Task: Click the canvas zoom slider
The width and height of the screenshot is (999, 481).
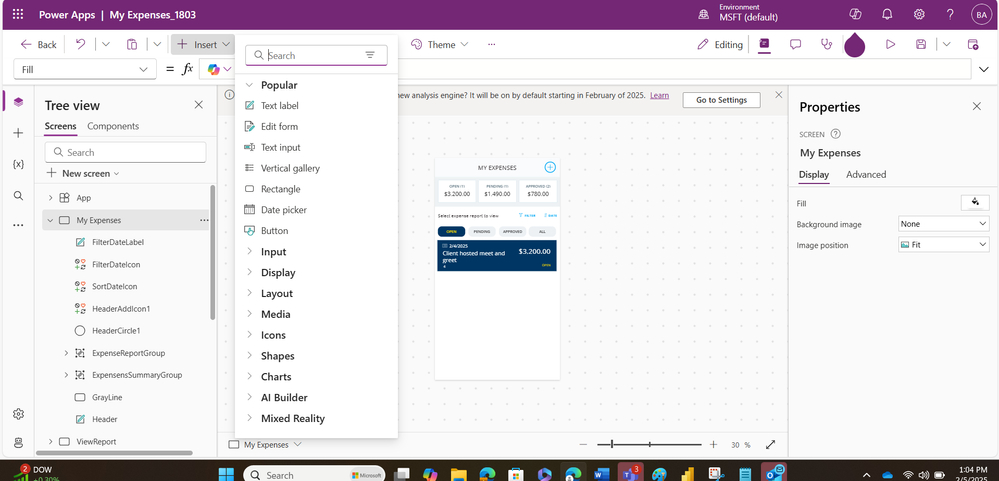Action: (x=649, y=445)
